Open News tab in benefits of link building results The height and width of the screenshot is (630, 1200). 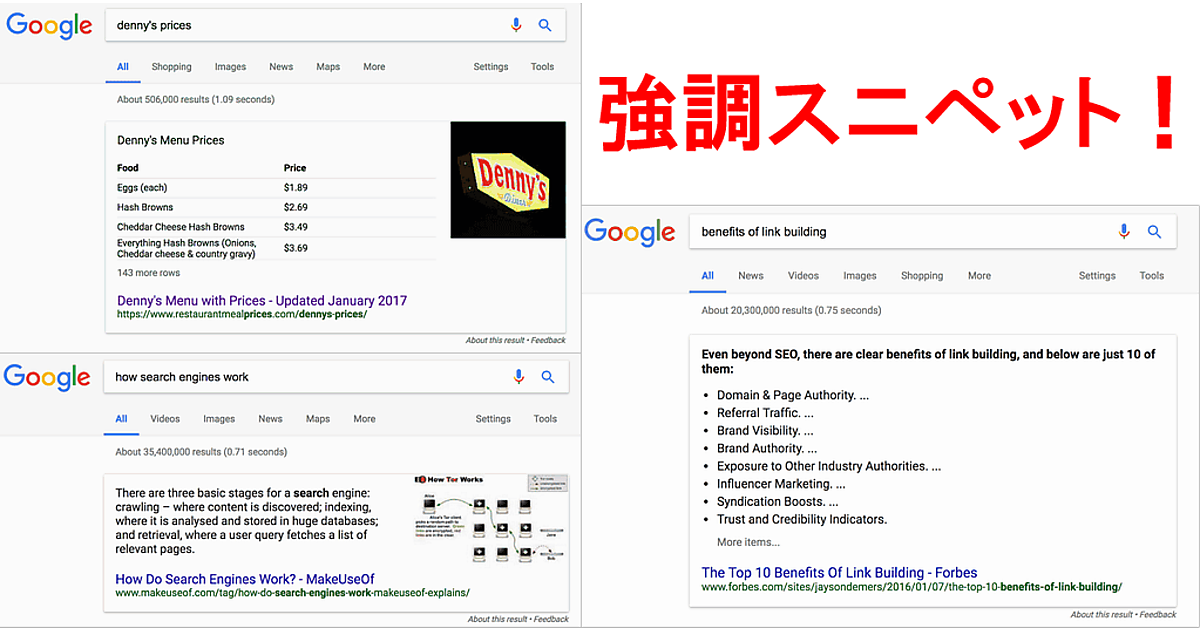pos(751,276)
